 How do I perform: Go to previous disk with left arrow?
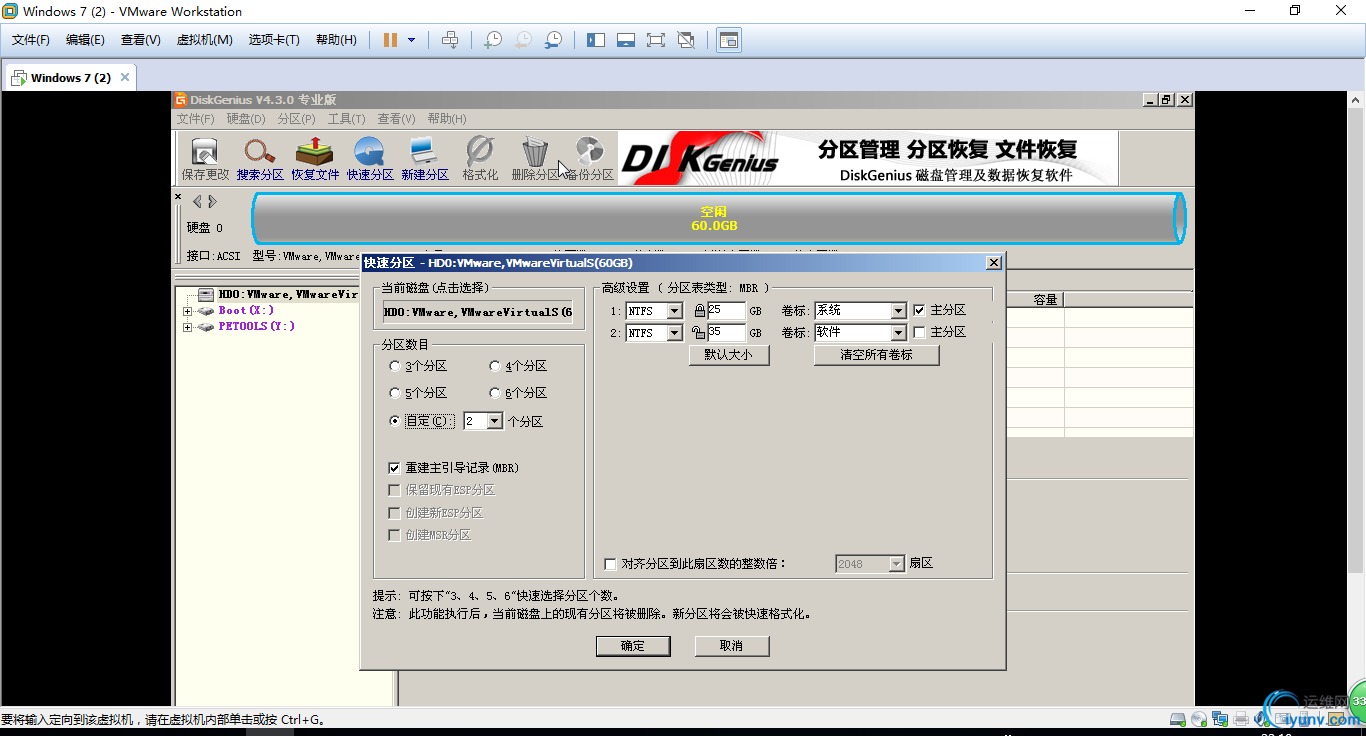[197, 202]
